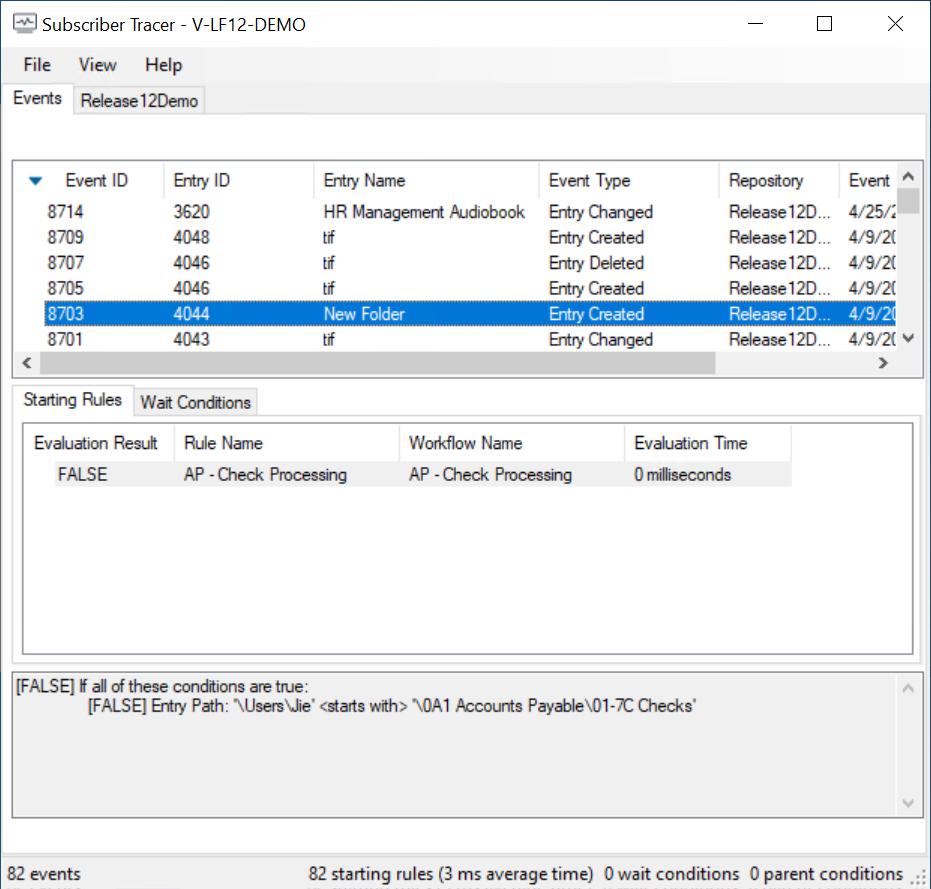Select the AP - Check Processing rule row
The height and width of the screenshot is (889, 931).
click(x=265, y=475)
